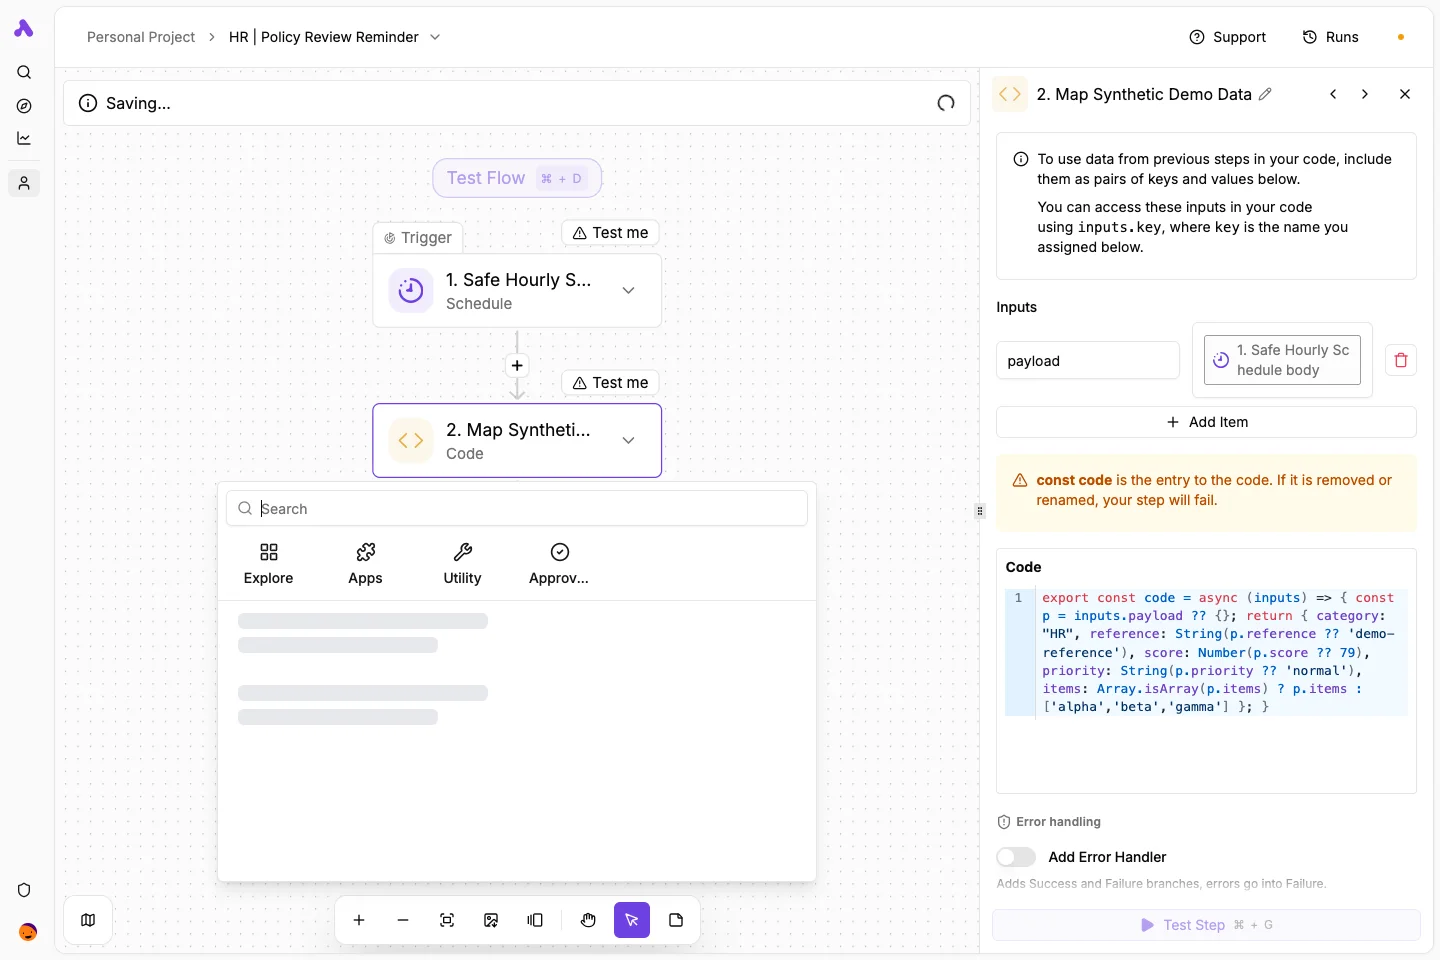Open Support from the header
1440x960 pixels.
[1227, 37]
